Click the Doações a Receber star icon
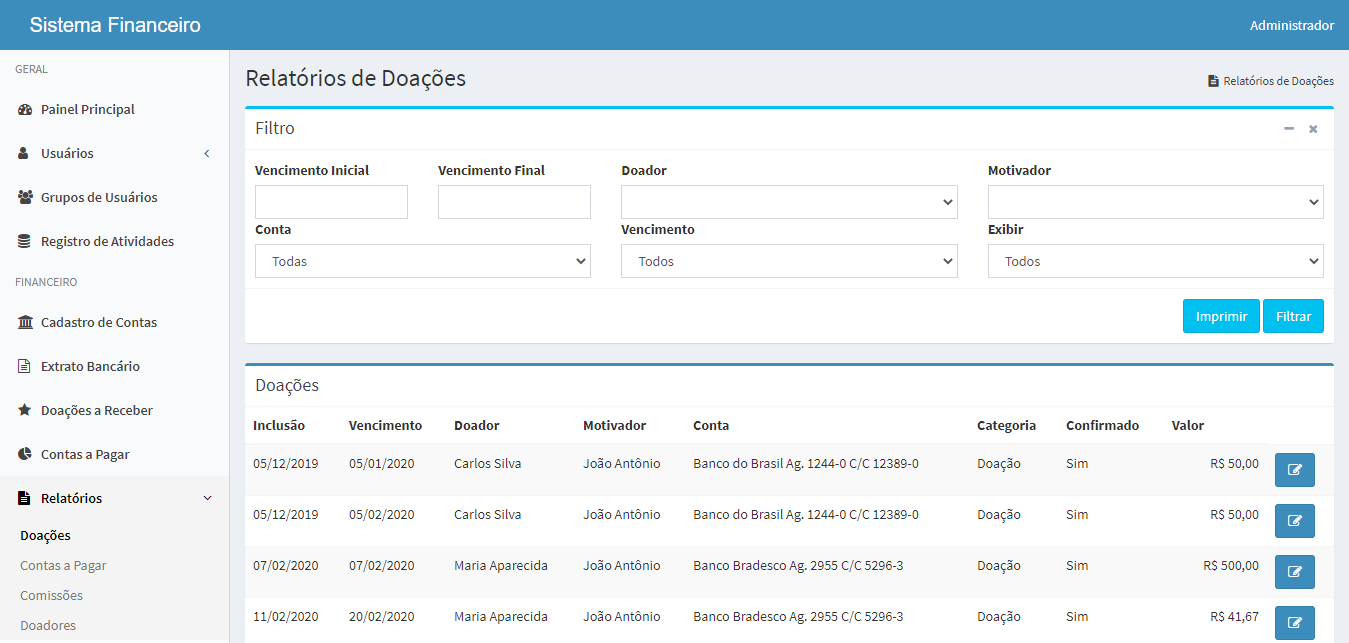The height and width of the screenshot is (643, 1349). tap(25, 411)
